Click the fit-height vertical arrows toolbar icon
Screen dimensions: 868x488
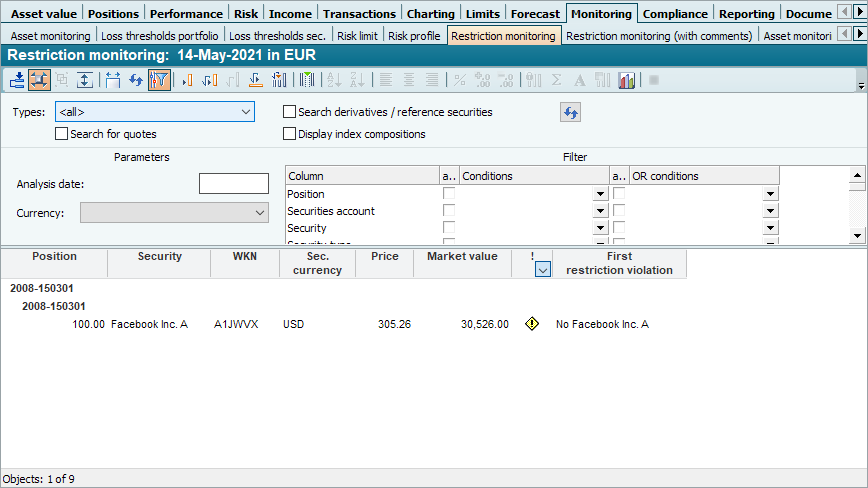coord(86,80)
